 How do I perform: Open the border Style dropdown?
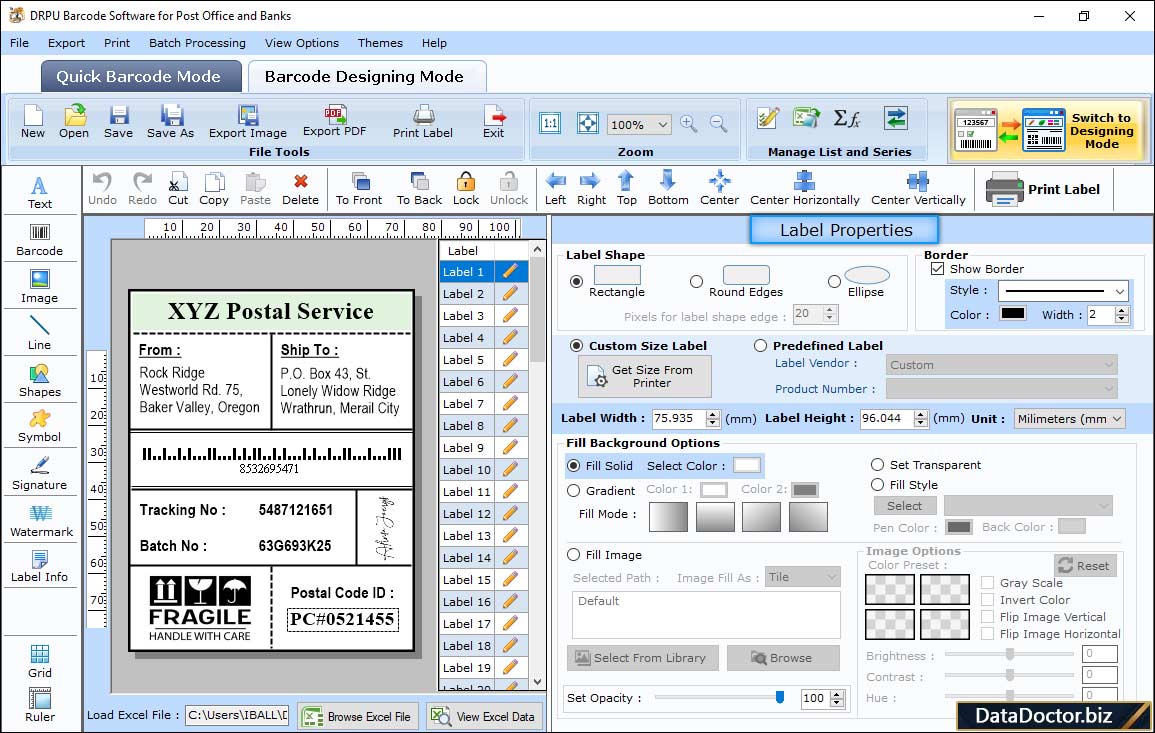(x=1064, y=291)
